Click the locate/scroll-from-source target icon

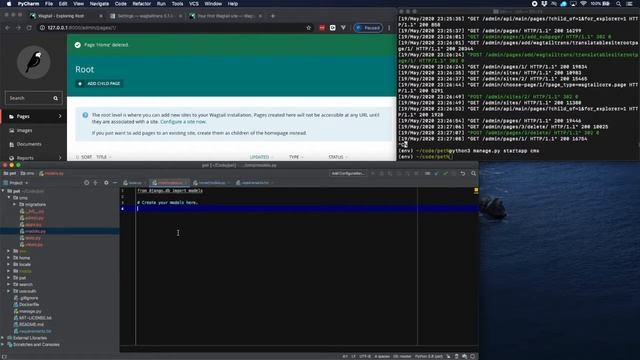(x=87, y=183)
